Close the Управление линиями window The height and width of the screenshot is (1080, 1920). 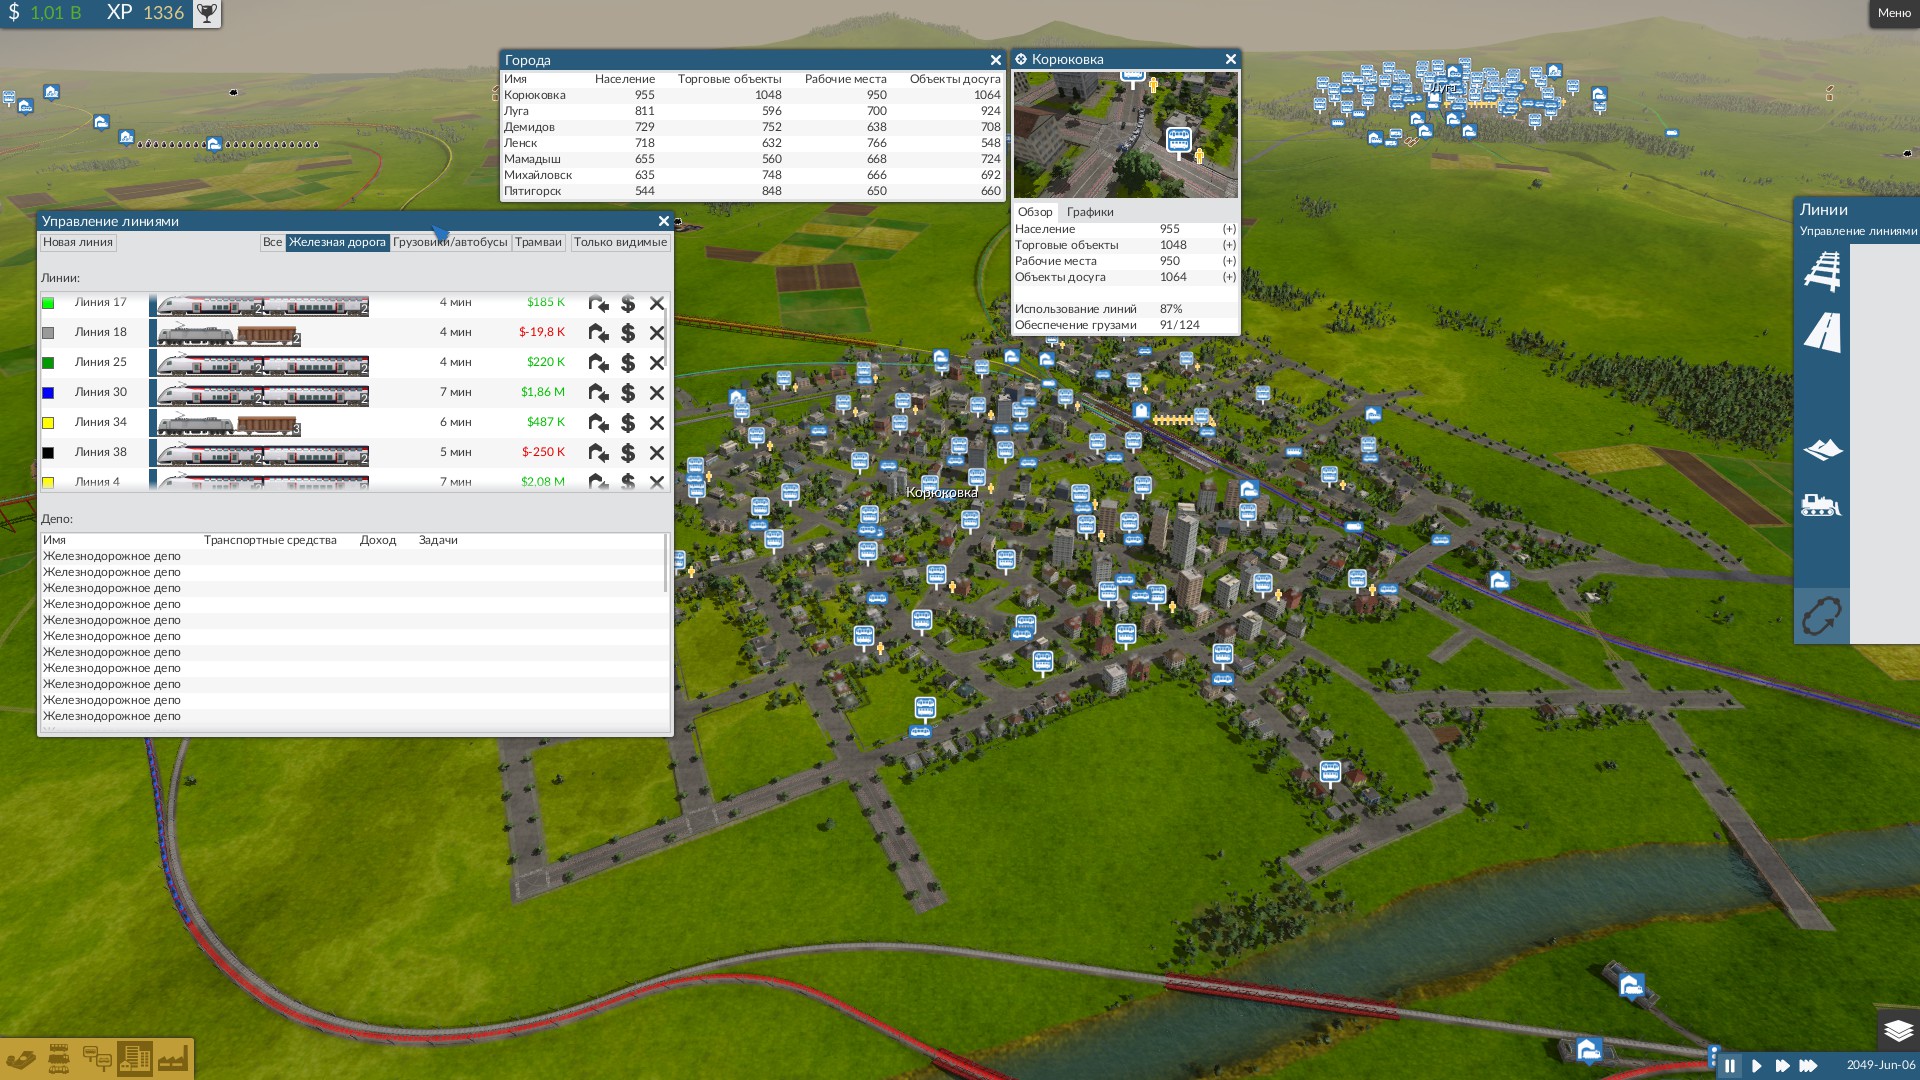663,221
